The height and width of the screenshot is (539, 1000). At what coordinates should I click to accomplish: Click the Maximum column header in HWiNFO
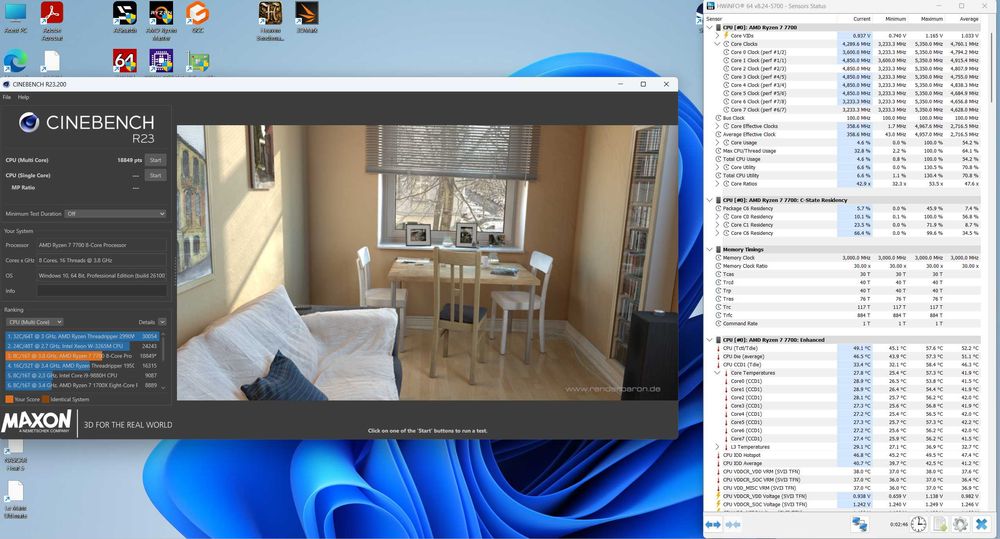pyautogui.click(x=932, y=19)
